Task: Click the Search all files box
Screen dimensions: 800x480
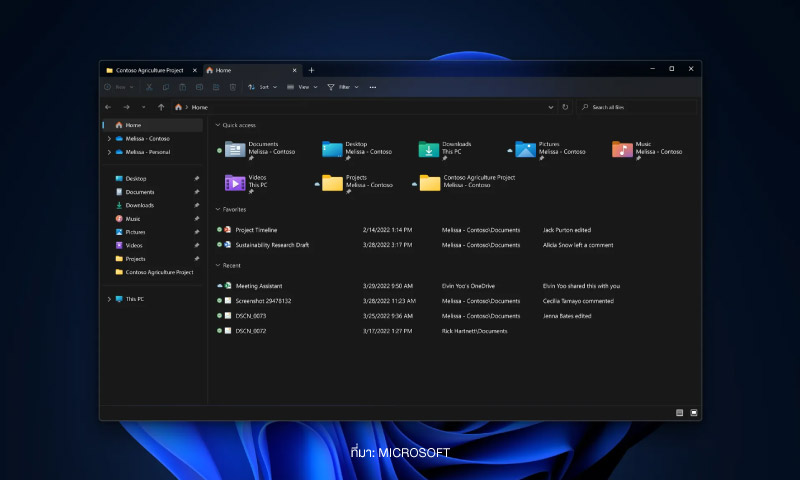Action: [x=637, y=107]
